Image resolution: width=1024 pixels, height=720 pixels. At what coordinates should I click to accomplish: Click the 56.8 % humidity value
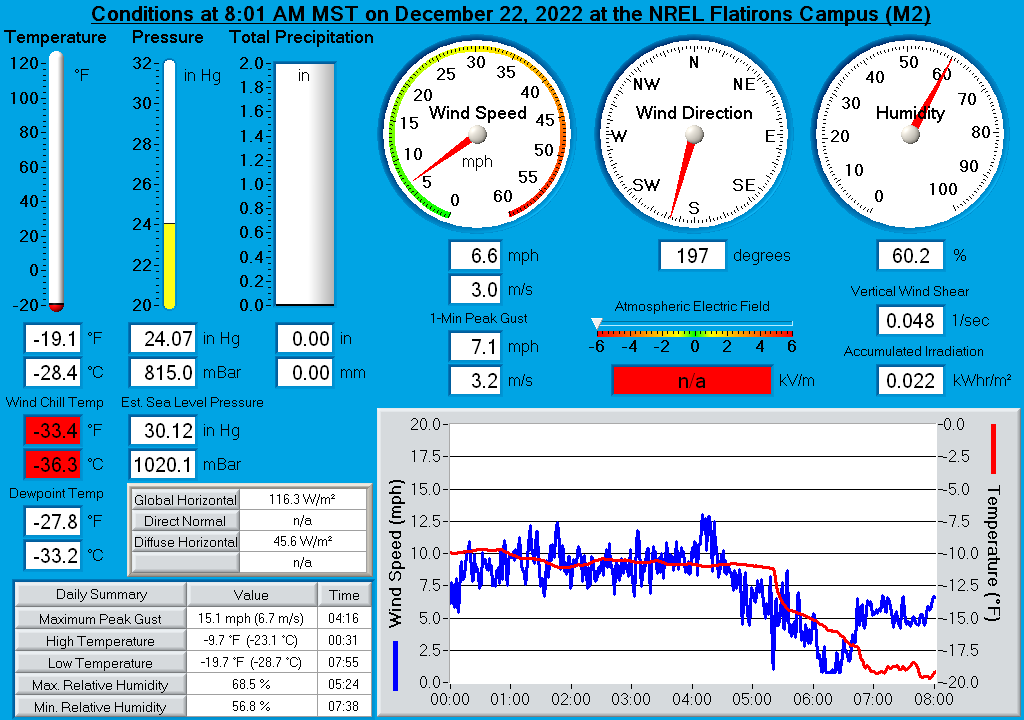(x=251, y=706)
